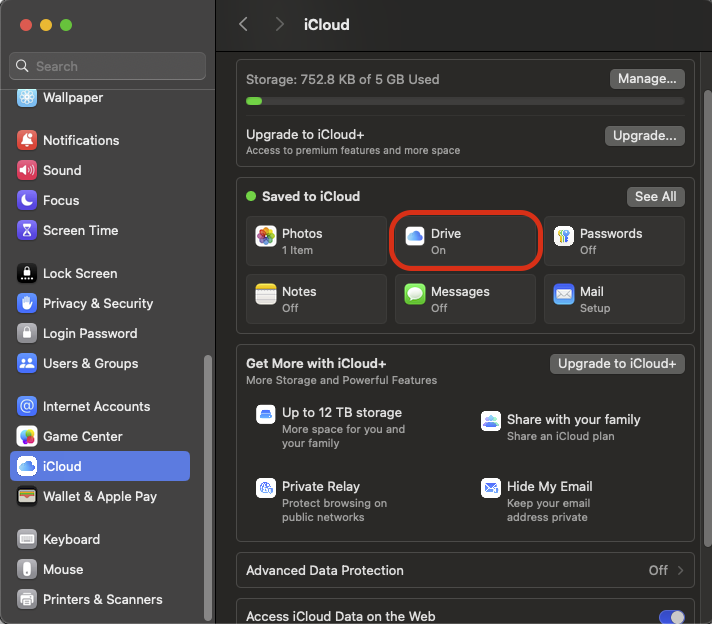
Task: Click the Up to 12 TB storage icon
Action: (266, 414)
